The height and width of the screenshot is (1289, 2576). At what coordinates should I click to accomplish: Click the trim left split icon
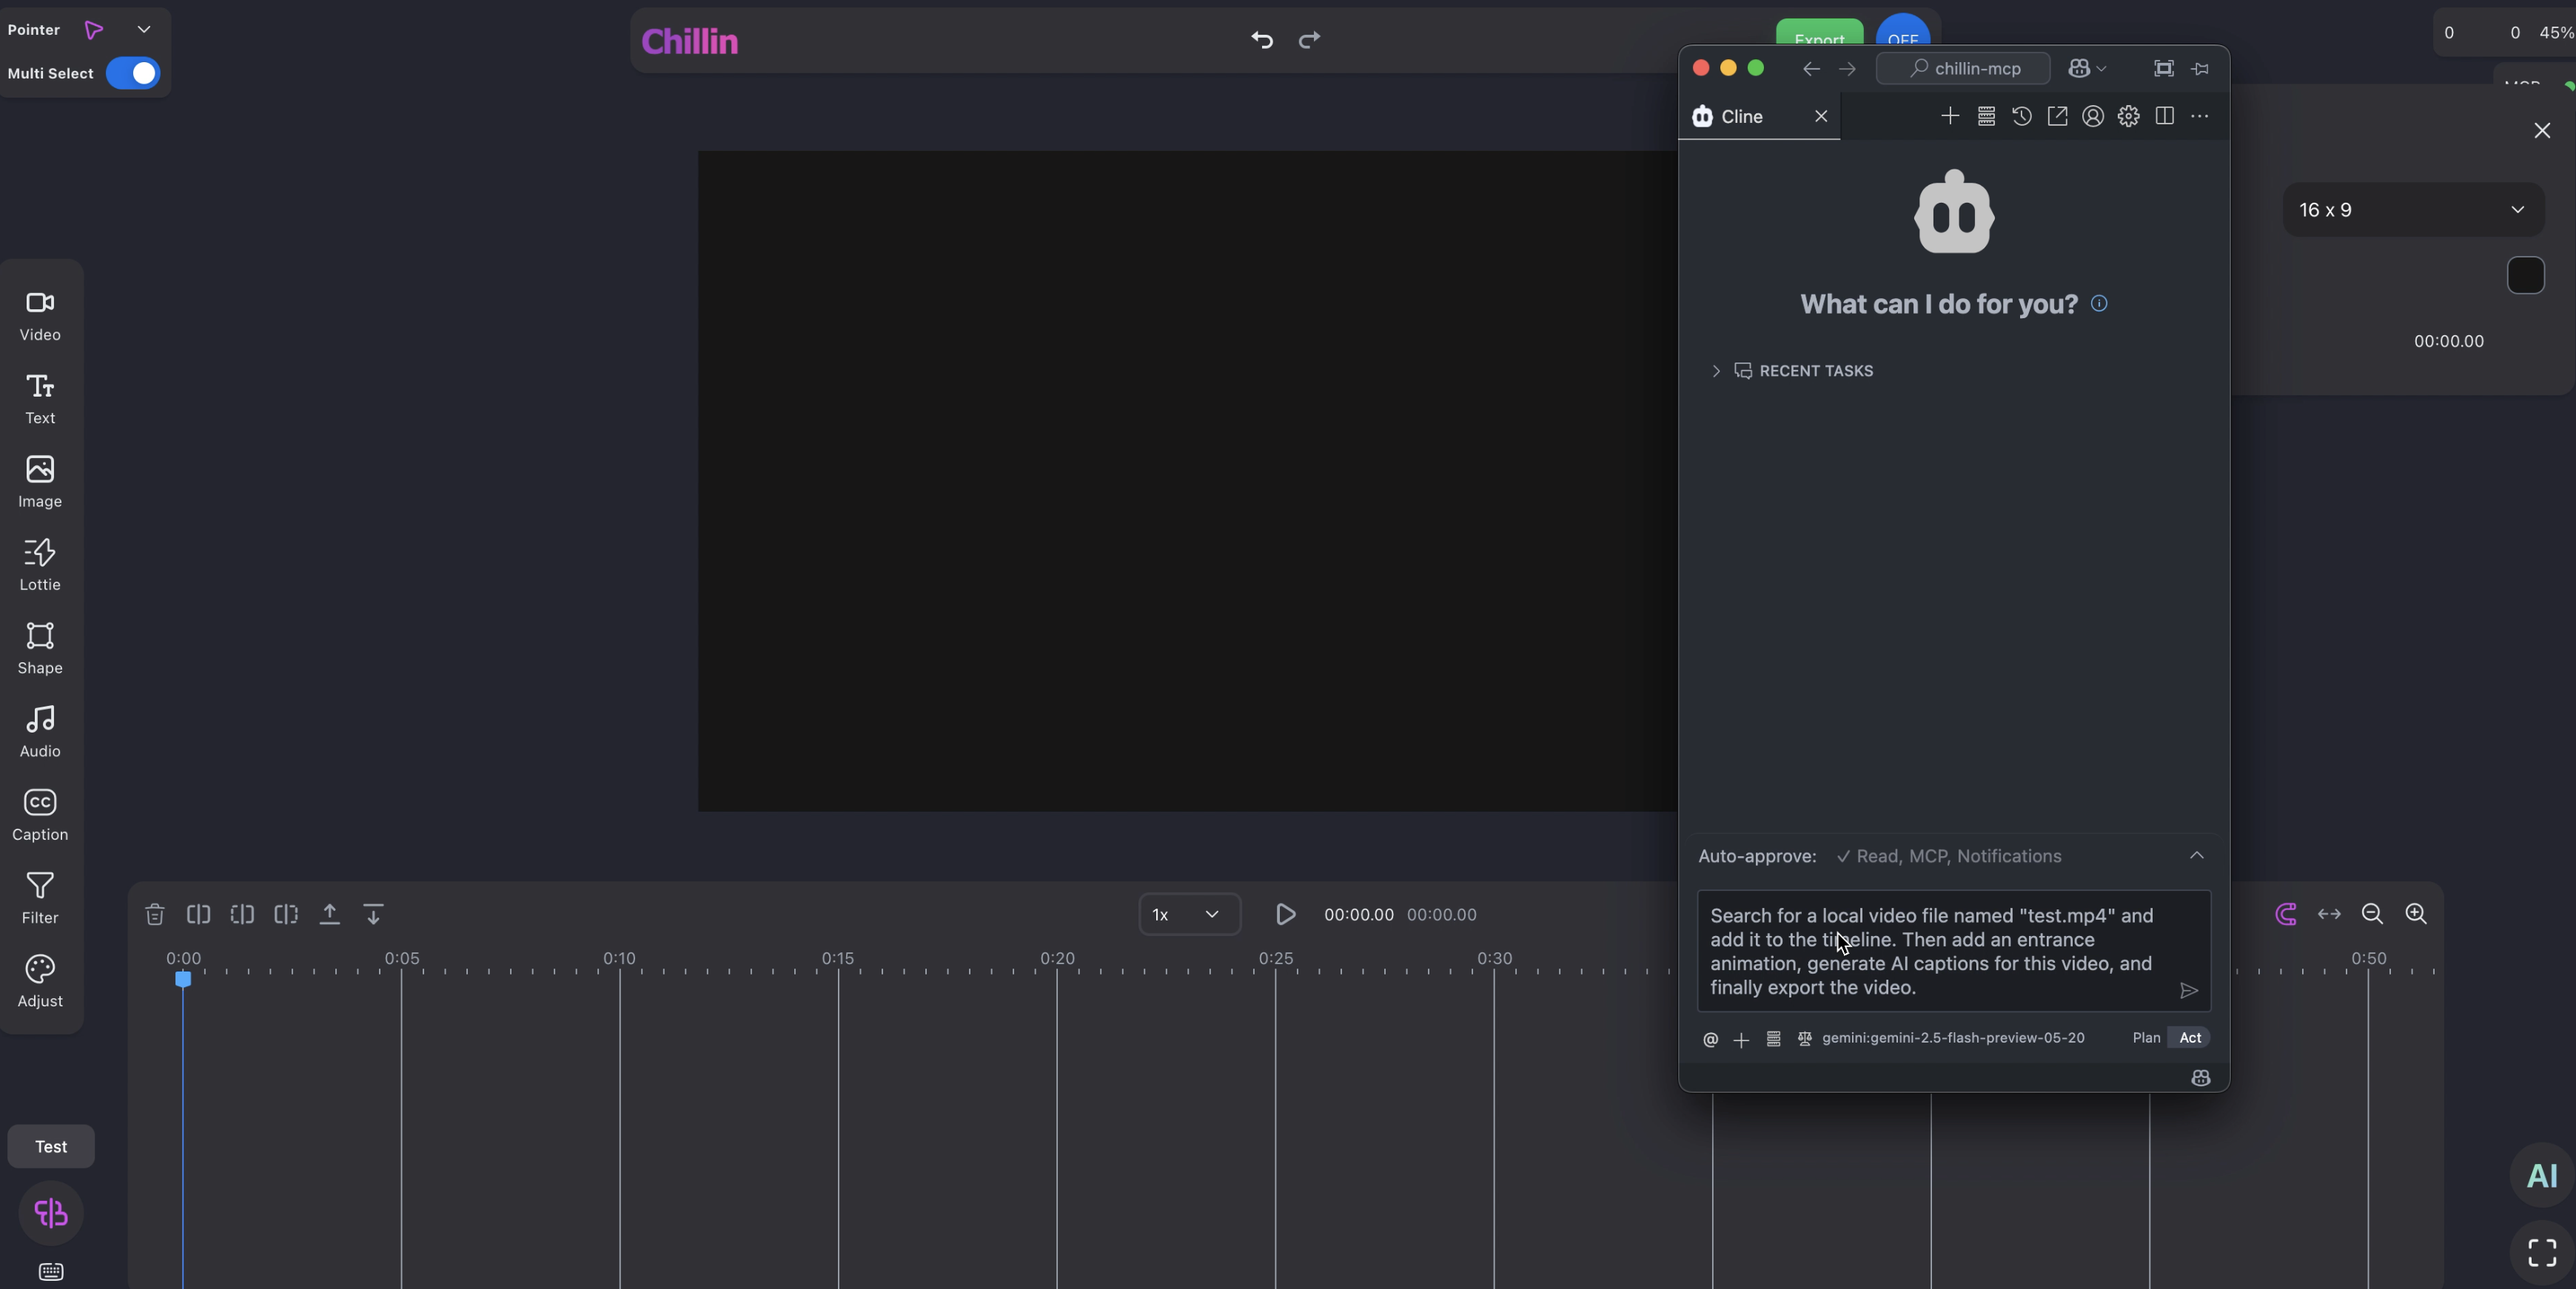point(242,914)
